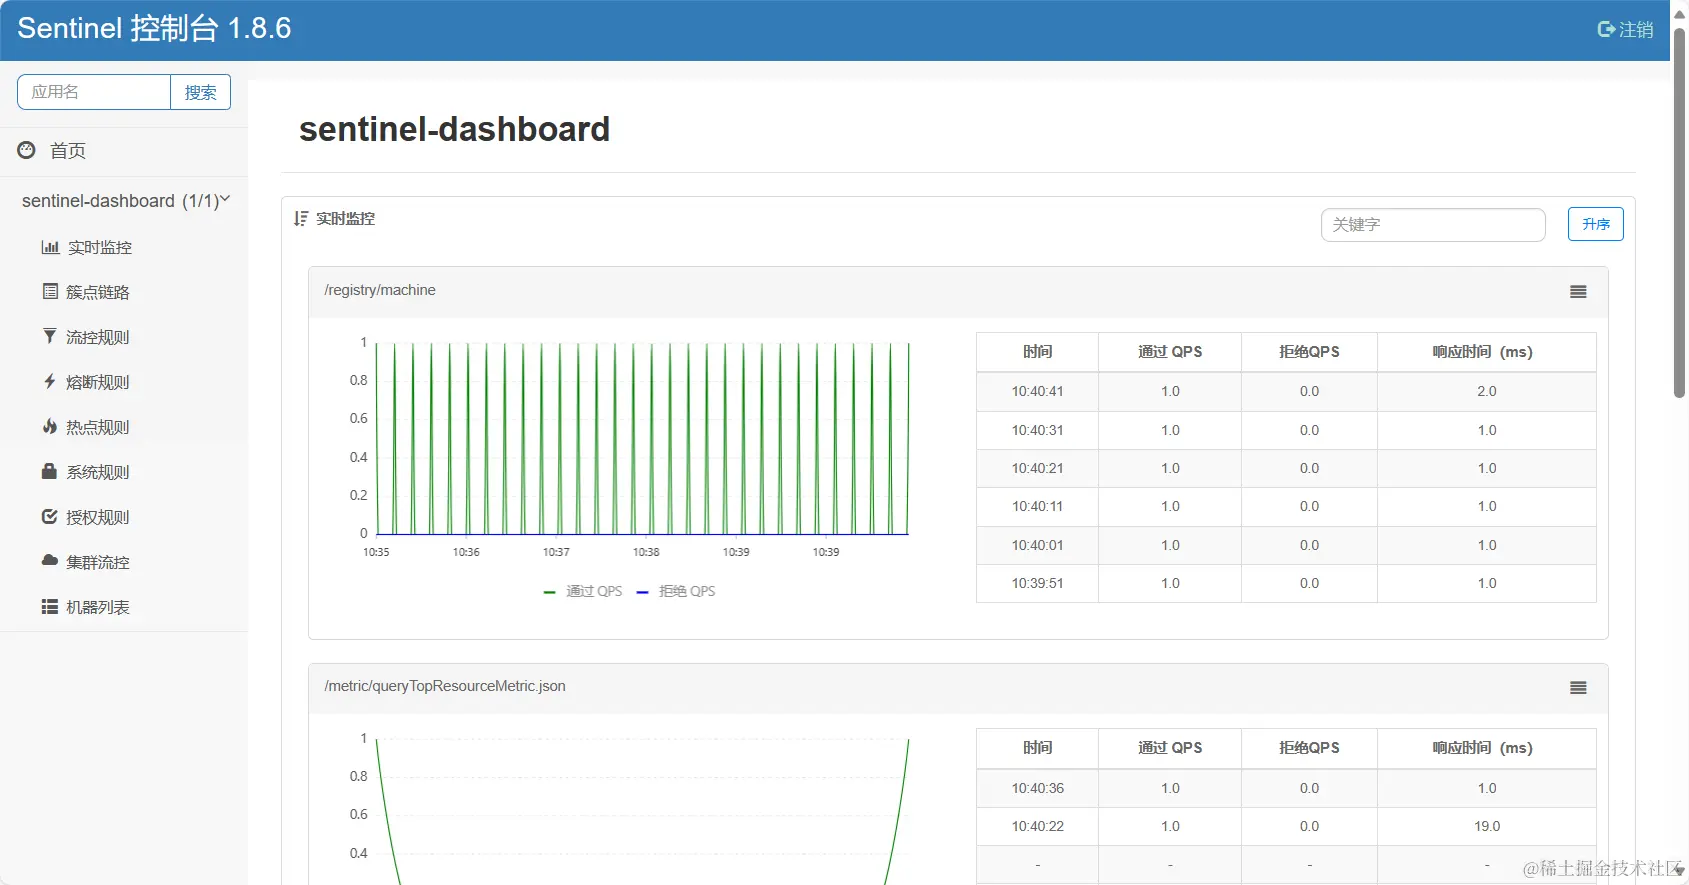Image resolution: width=1689 pixels, height=885 pixels.
Task: Click the 10:40:41 time cell
Action: pos(1037,391)
